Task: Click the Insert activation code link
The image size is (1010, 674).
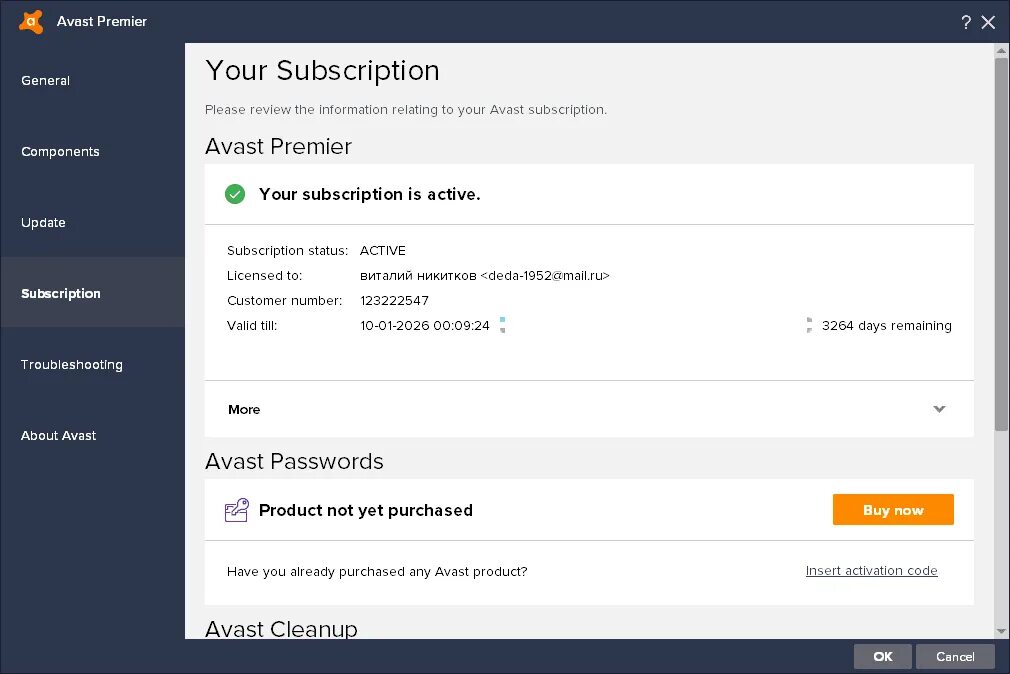Action: [x=871, y=571]
